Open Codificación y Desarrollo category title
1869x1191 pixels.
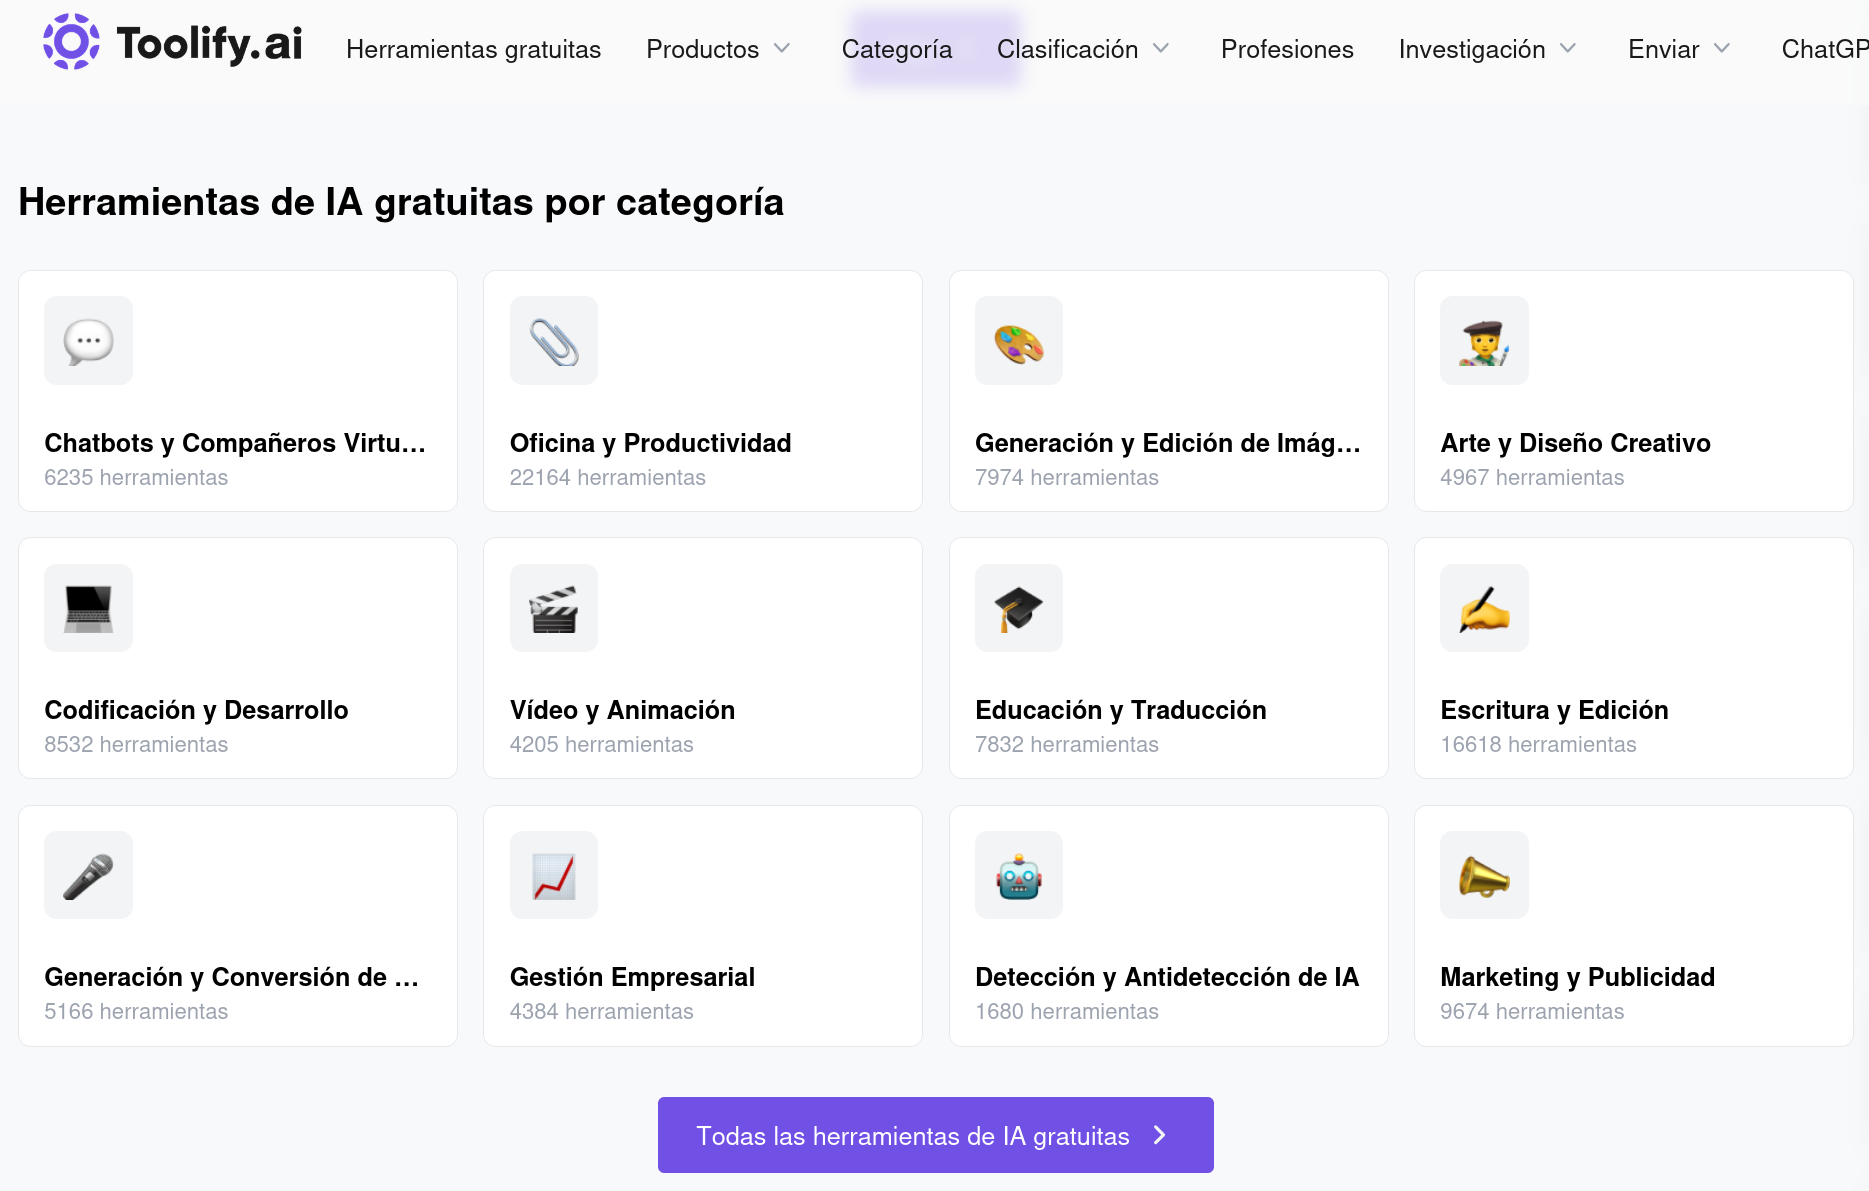[196, 710]
